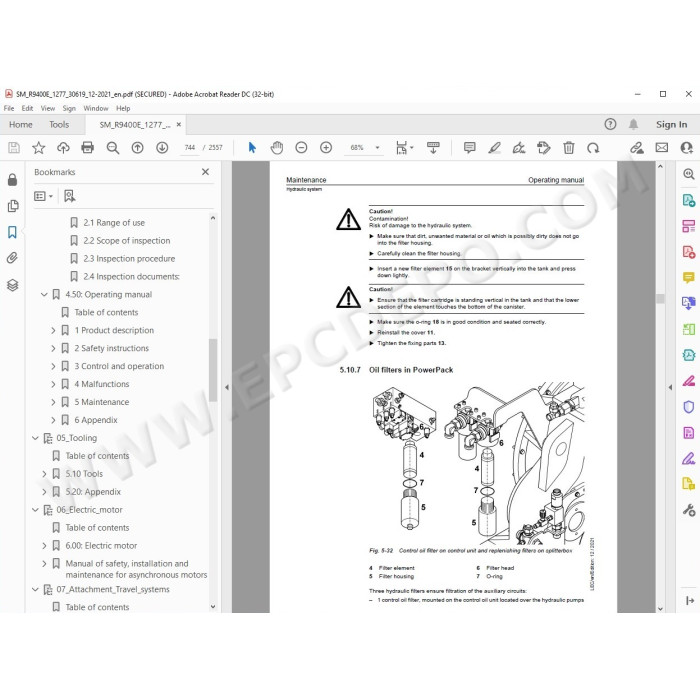The width and height of the screenshot is (700, 700).
Task: Open the Sign menu
Action: pyautogui.click(x=69, y=108)
